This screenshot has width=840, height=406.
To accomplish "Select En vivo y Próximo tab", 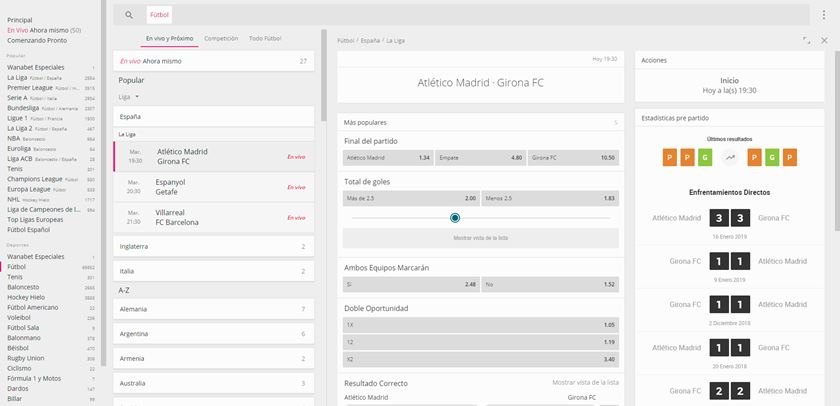I will pos(169,39).
